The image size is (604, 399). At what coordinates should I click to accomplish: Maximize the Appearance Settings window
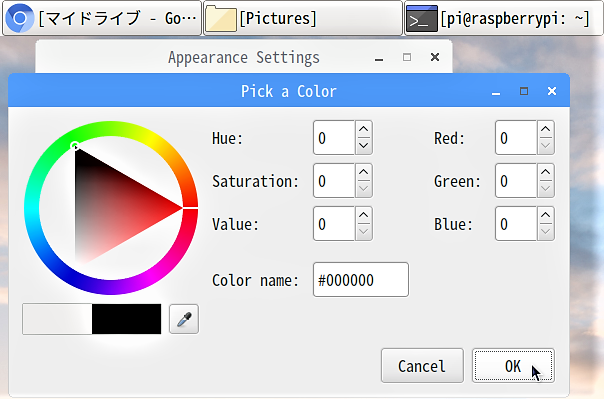click(x=407, y=57)
